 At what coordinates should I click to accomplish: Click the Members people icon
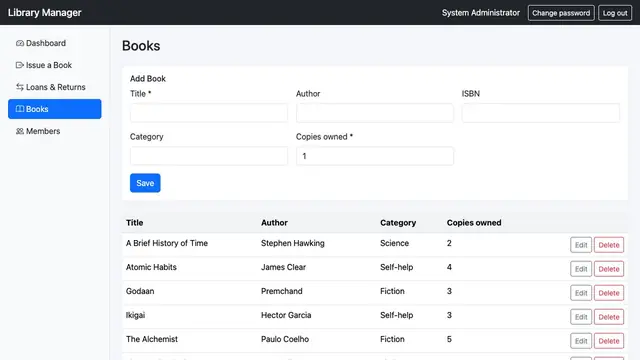[20, 131]
